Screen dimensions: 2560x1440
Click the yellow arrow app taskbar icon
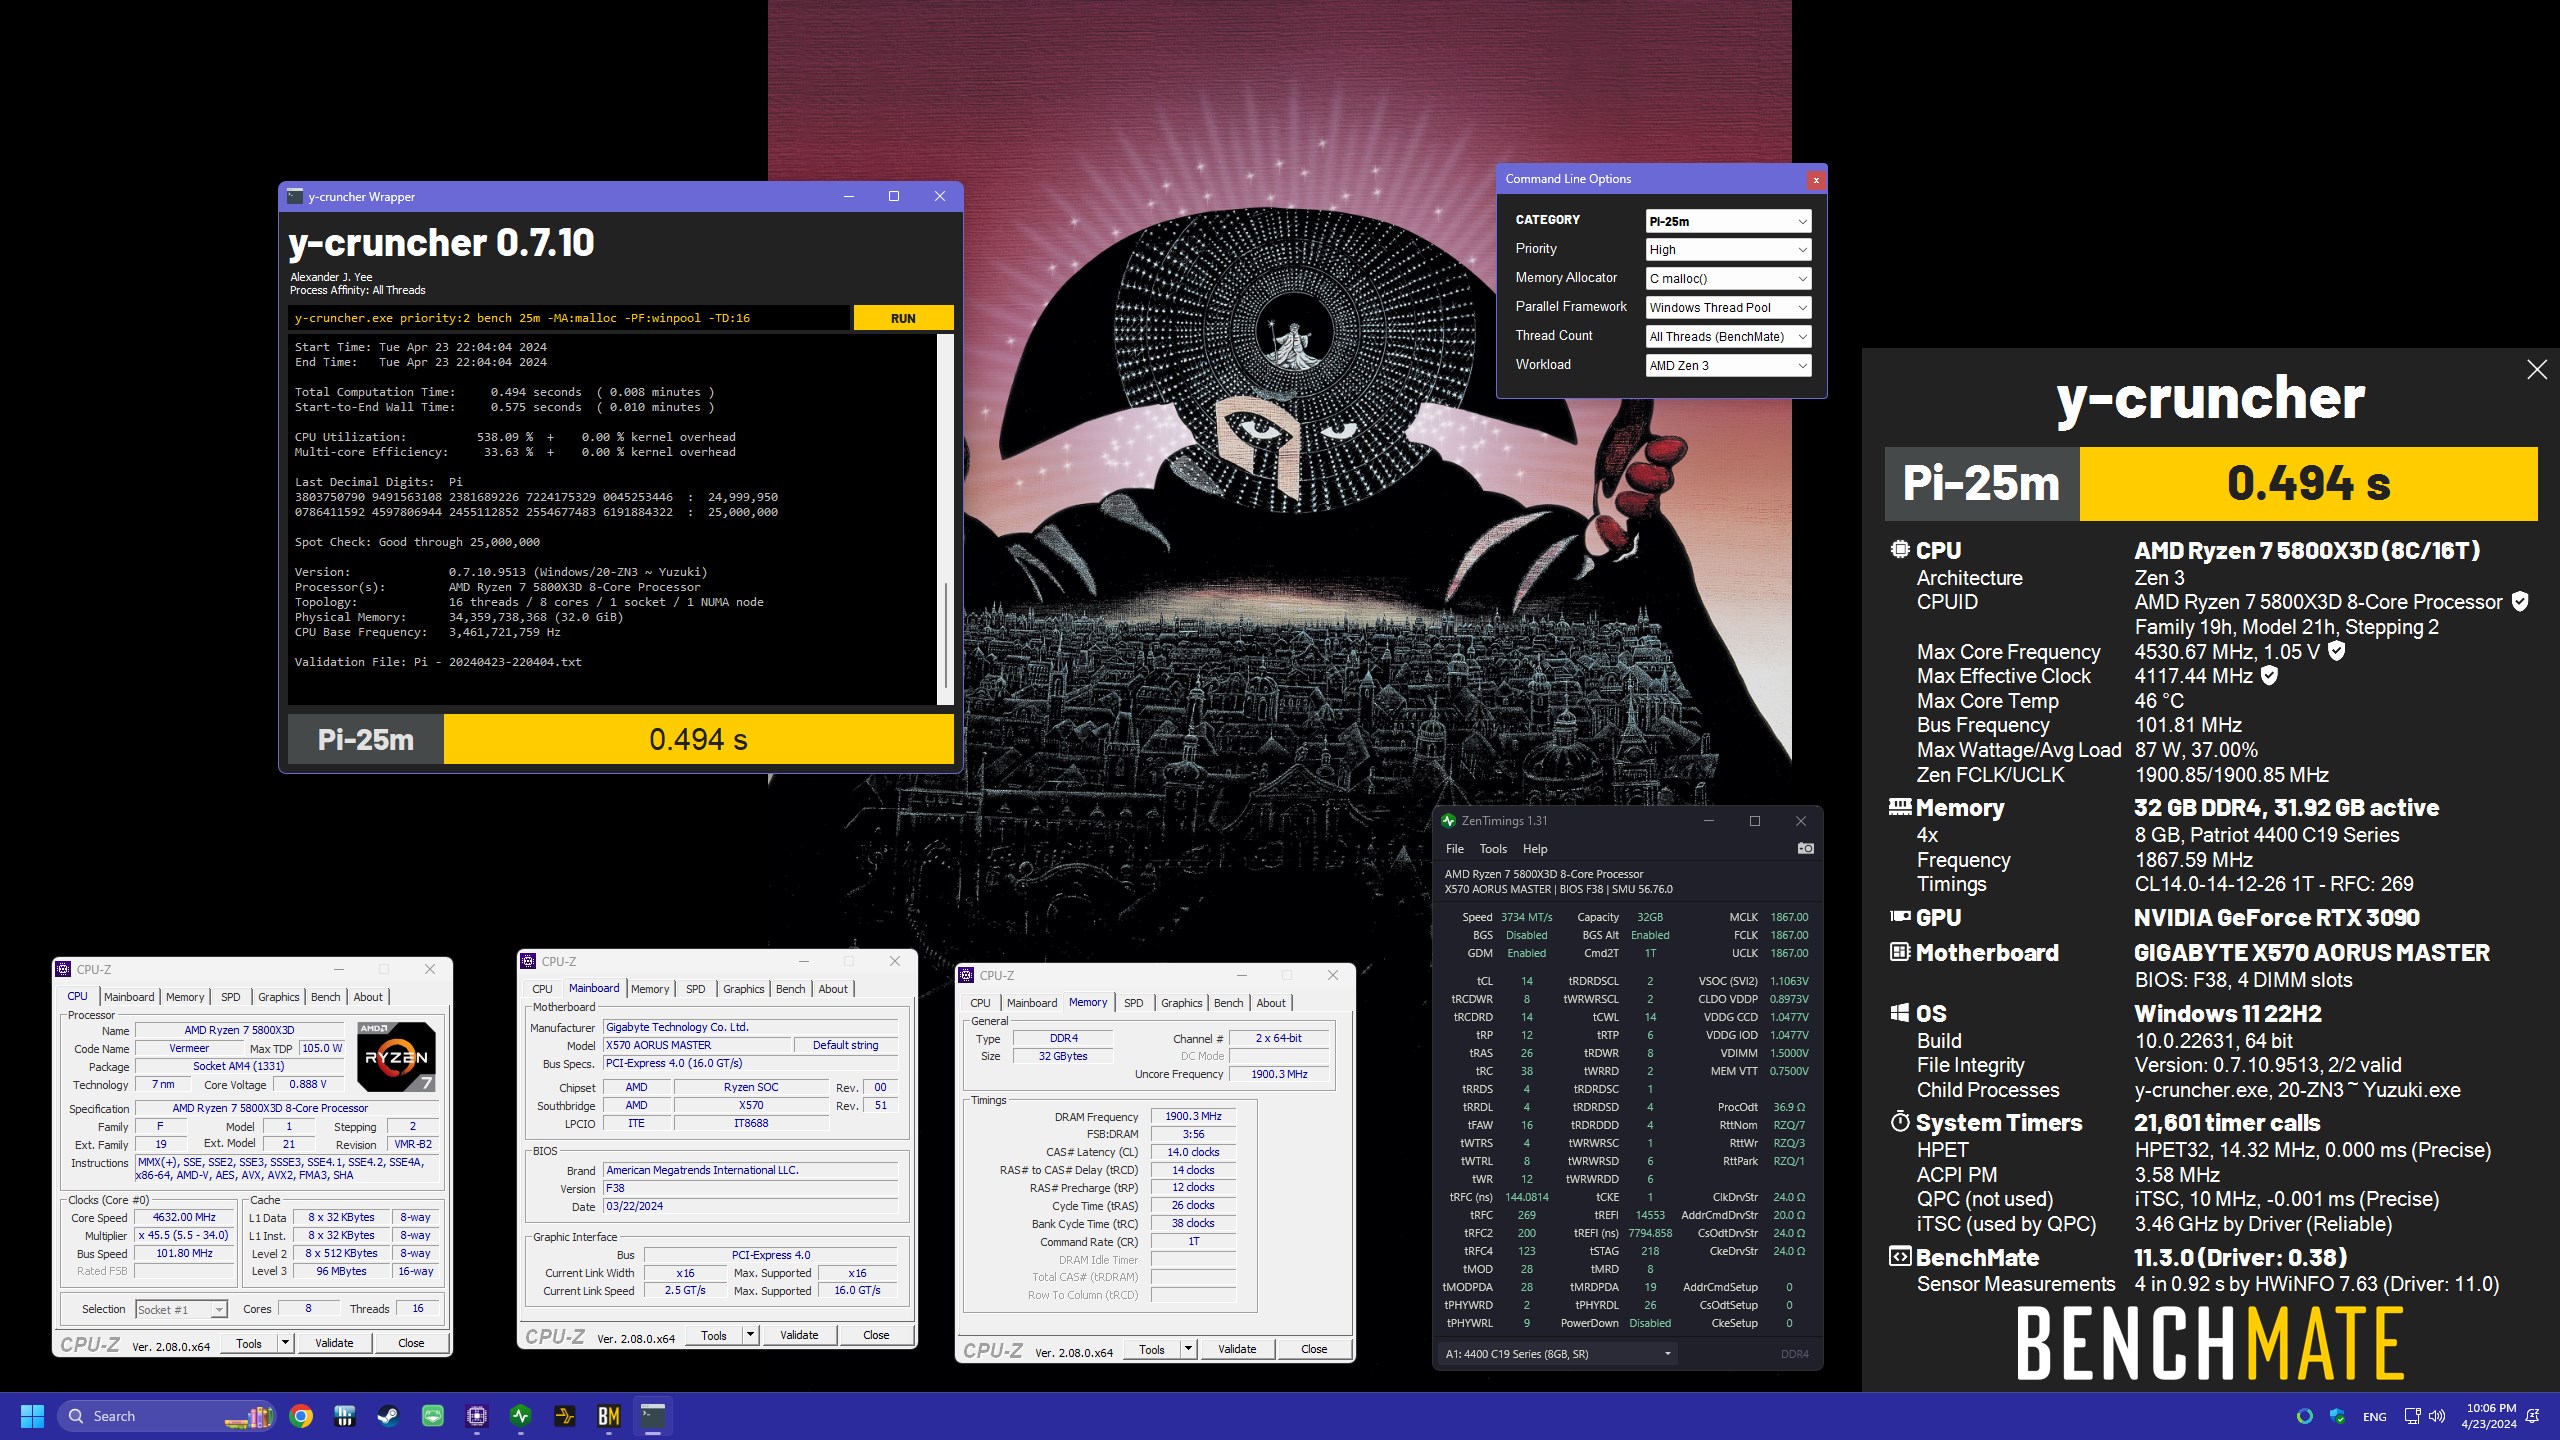565,1416
